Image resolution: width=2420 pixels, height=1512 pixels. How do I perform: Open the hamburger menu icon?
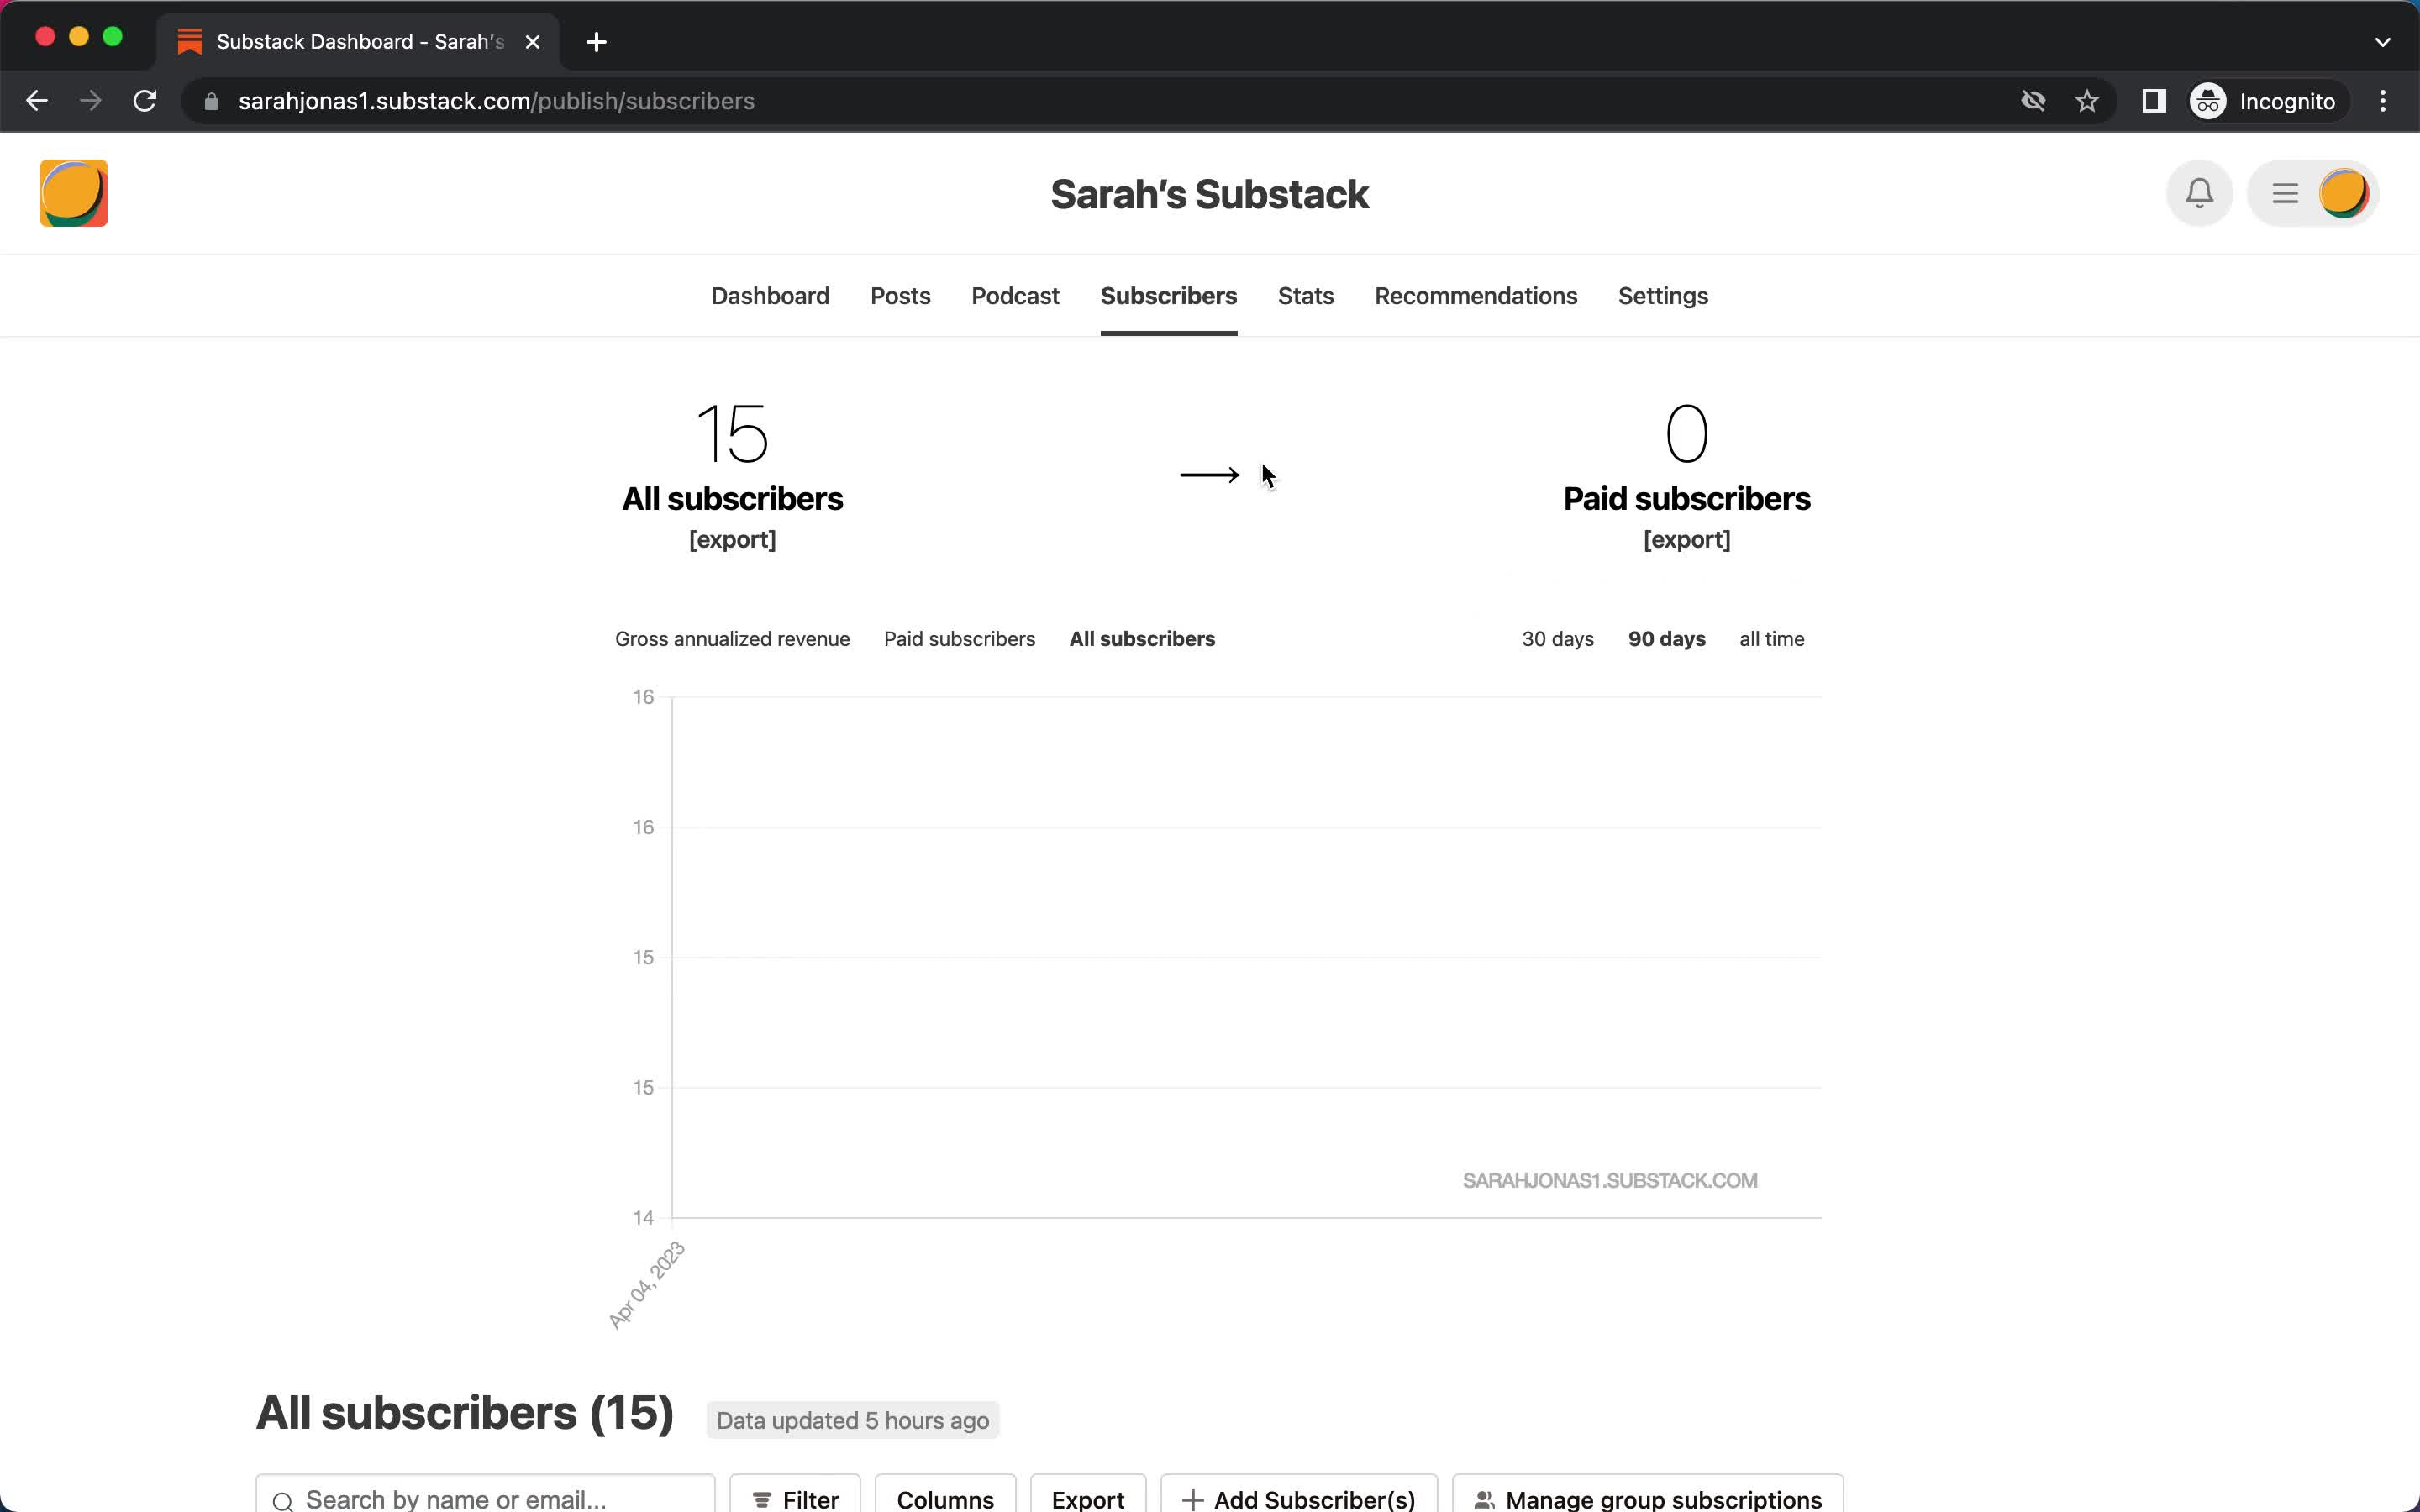(x=2286, y=193)
